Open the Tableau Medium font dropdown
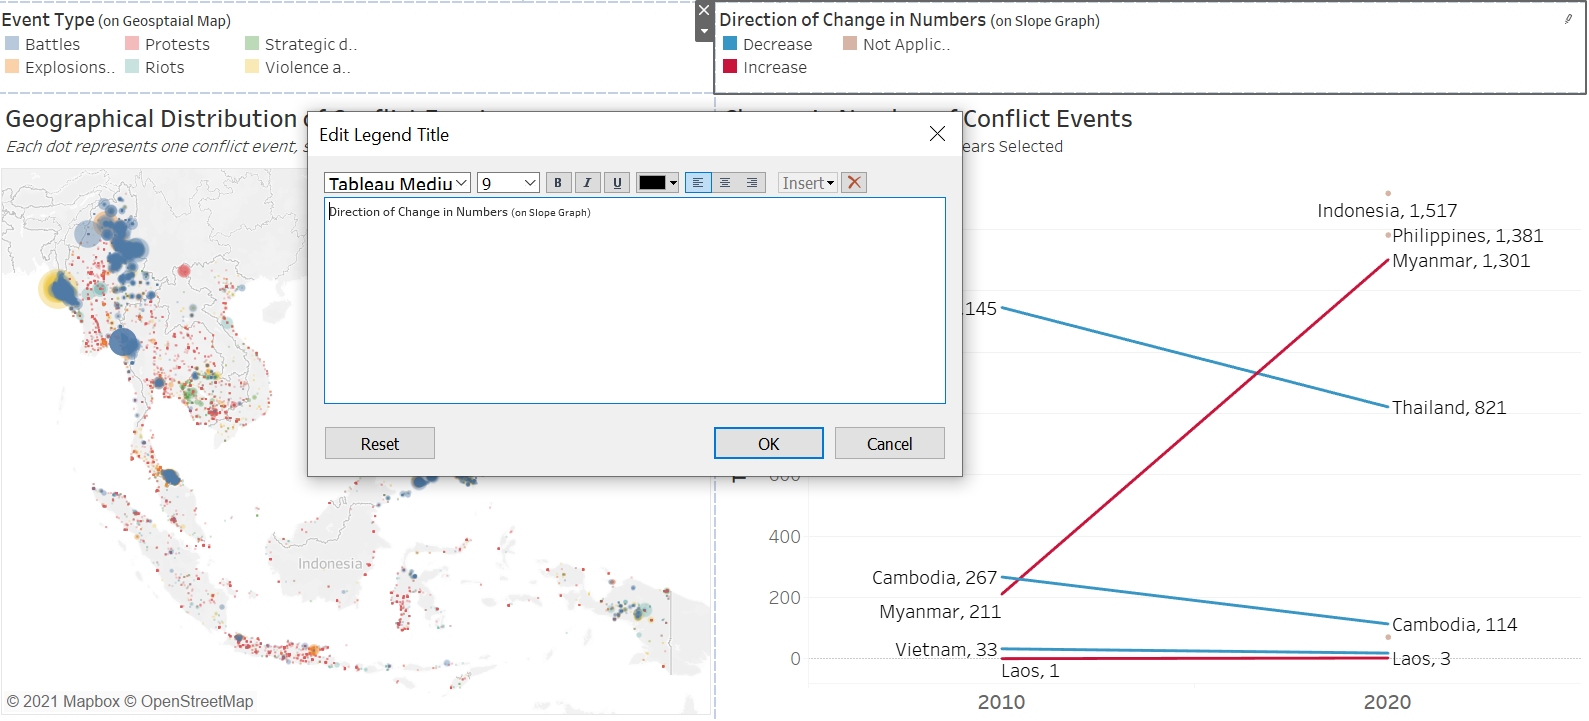Image resolution: width=1589 pixels, height=721 pixels. click(397, 183)
